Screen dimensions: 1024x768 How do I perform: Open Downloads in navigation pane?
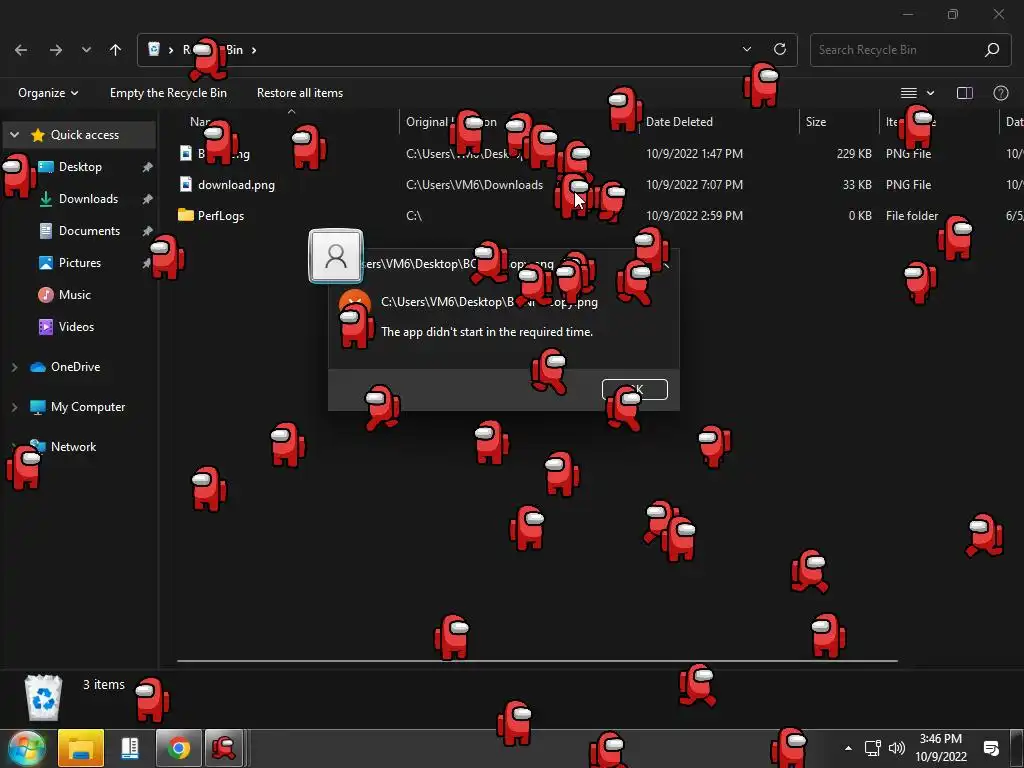(88, 199)
